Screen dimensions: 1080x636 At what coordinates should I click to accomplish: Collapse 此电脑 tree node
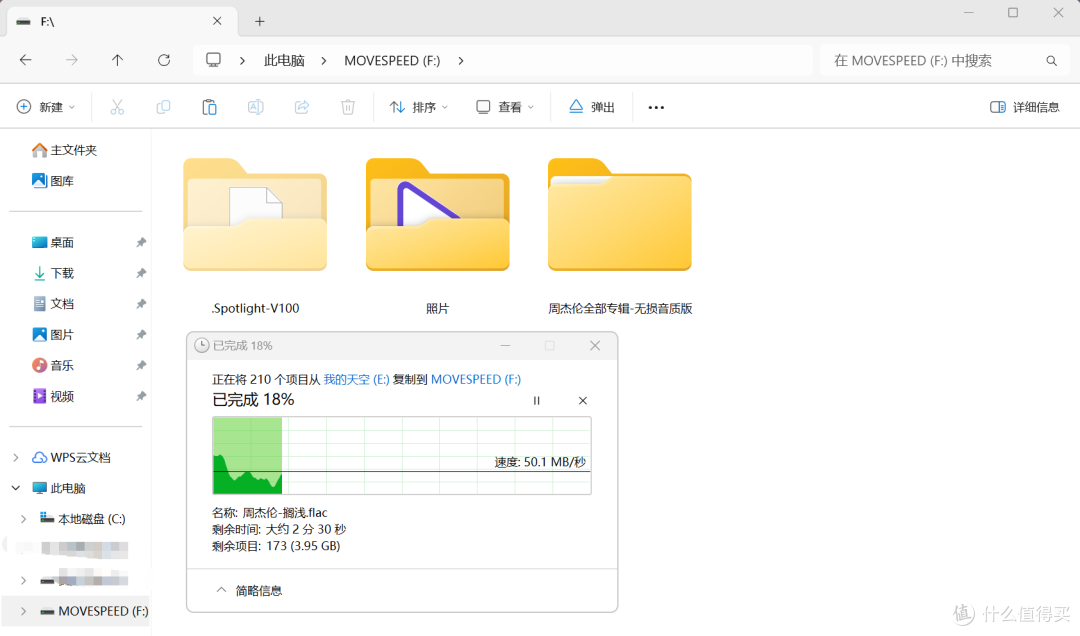click(x=16, y=488)
